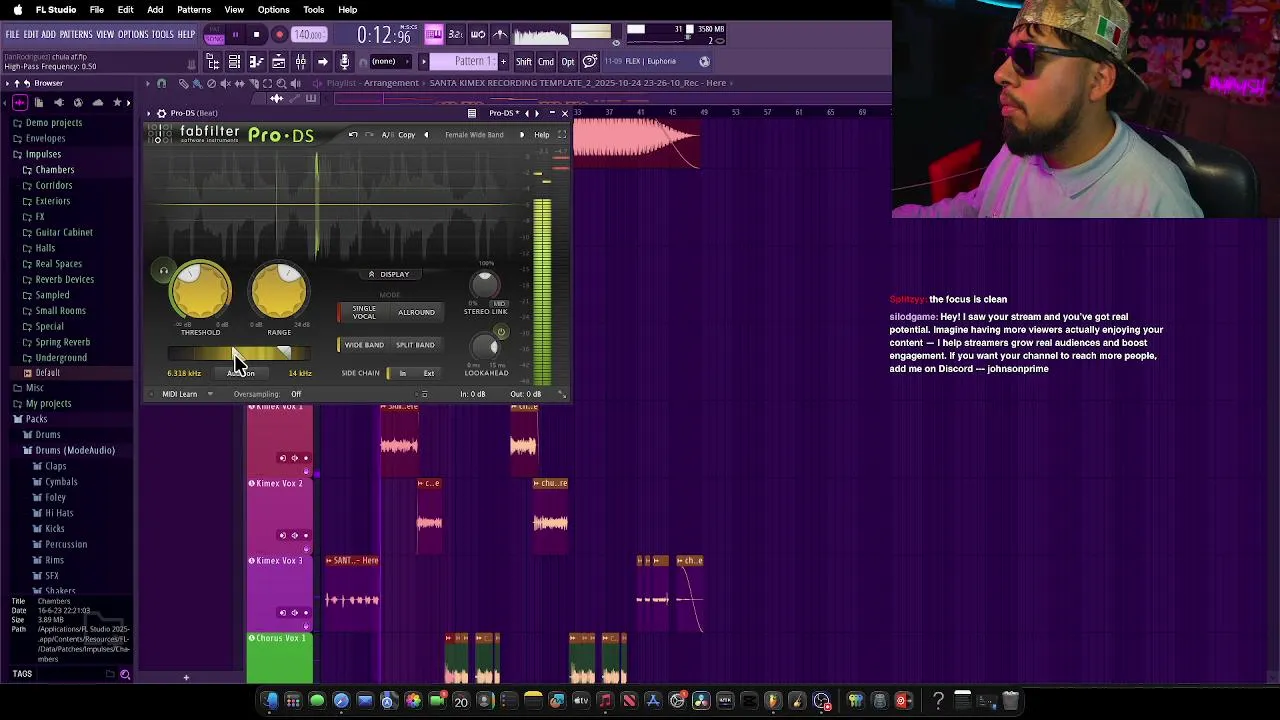
Task: Click Copy in Pro-DS header
Action: point(406,135)
